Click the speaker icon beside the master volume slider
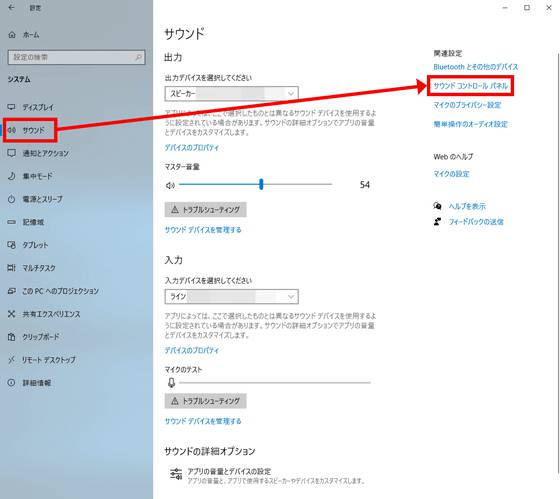 tap(170, 185)
